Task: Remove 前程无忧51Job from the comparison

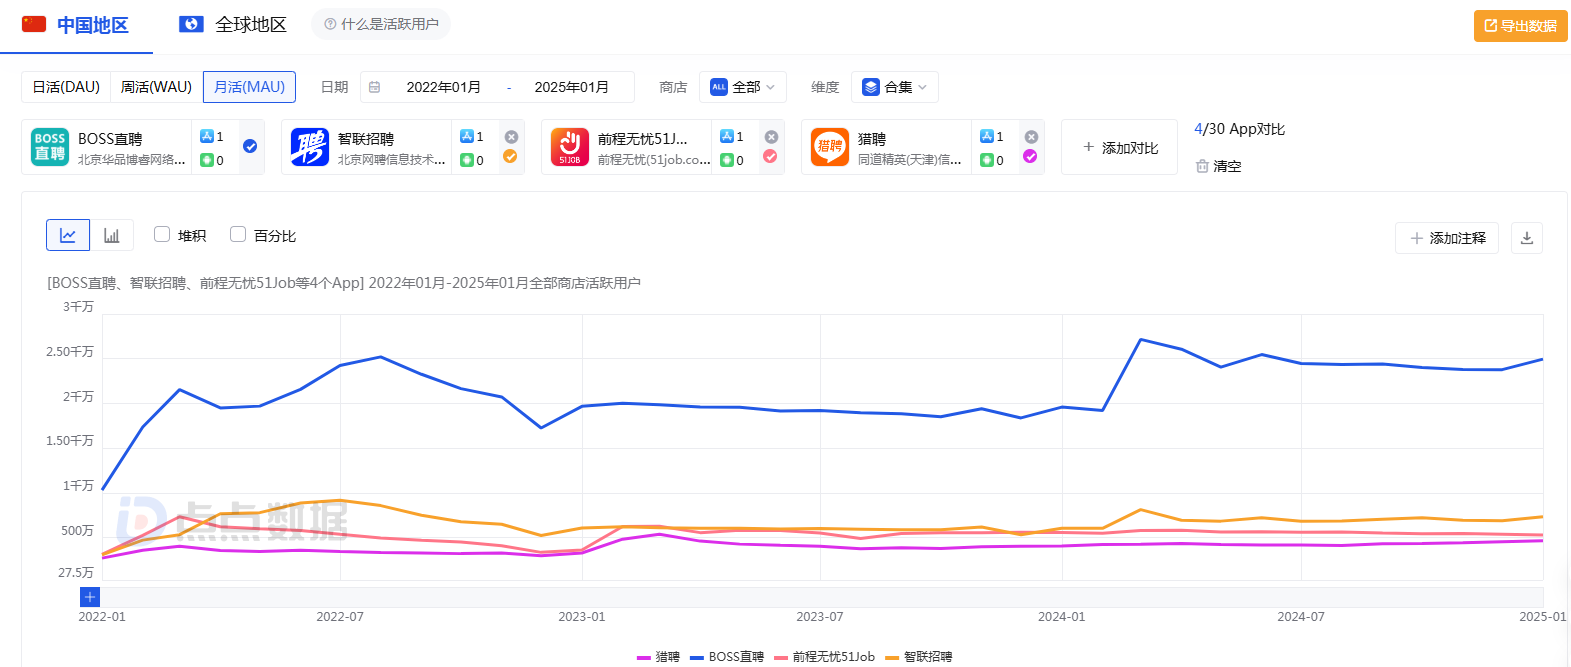Action: [771, 137]
